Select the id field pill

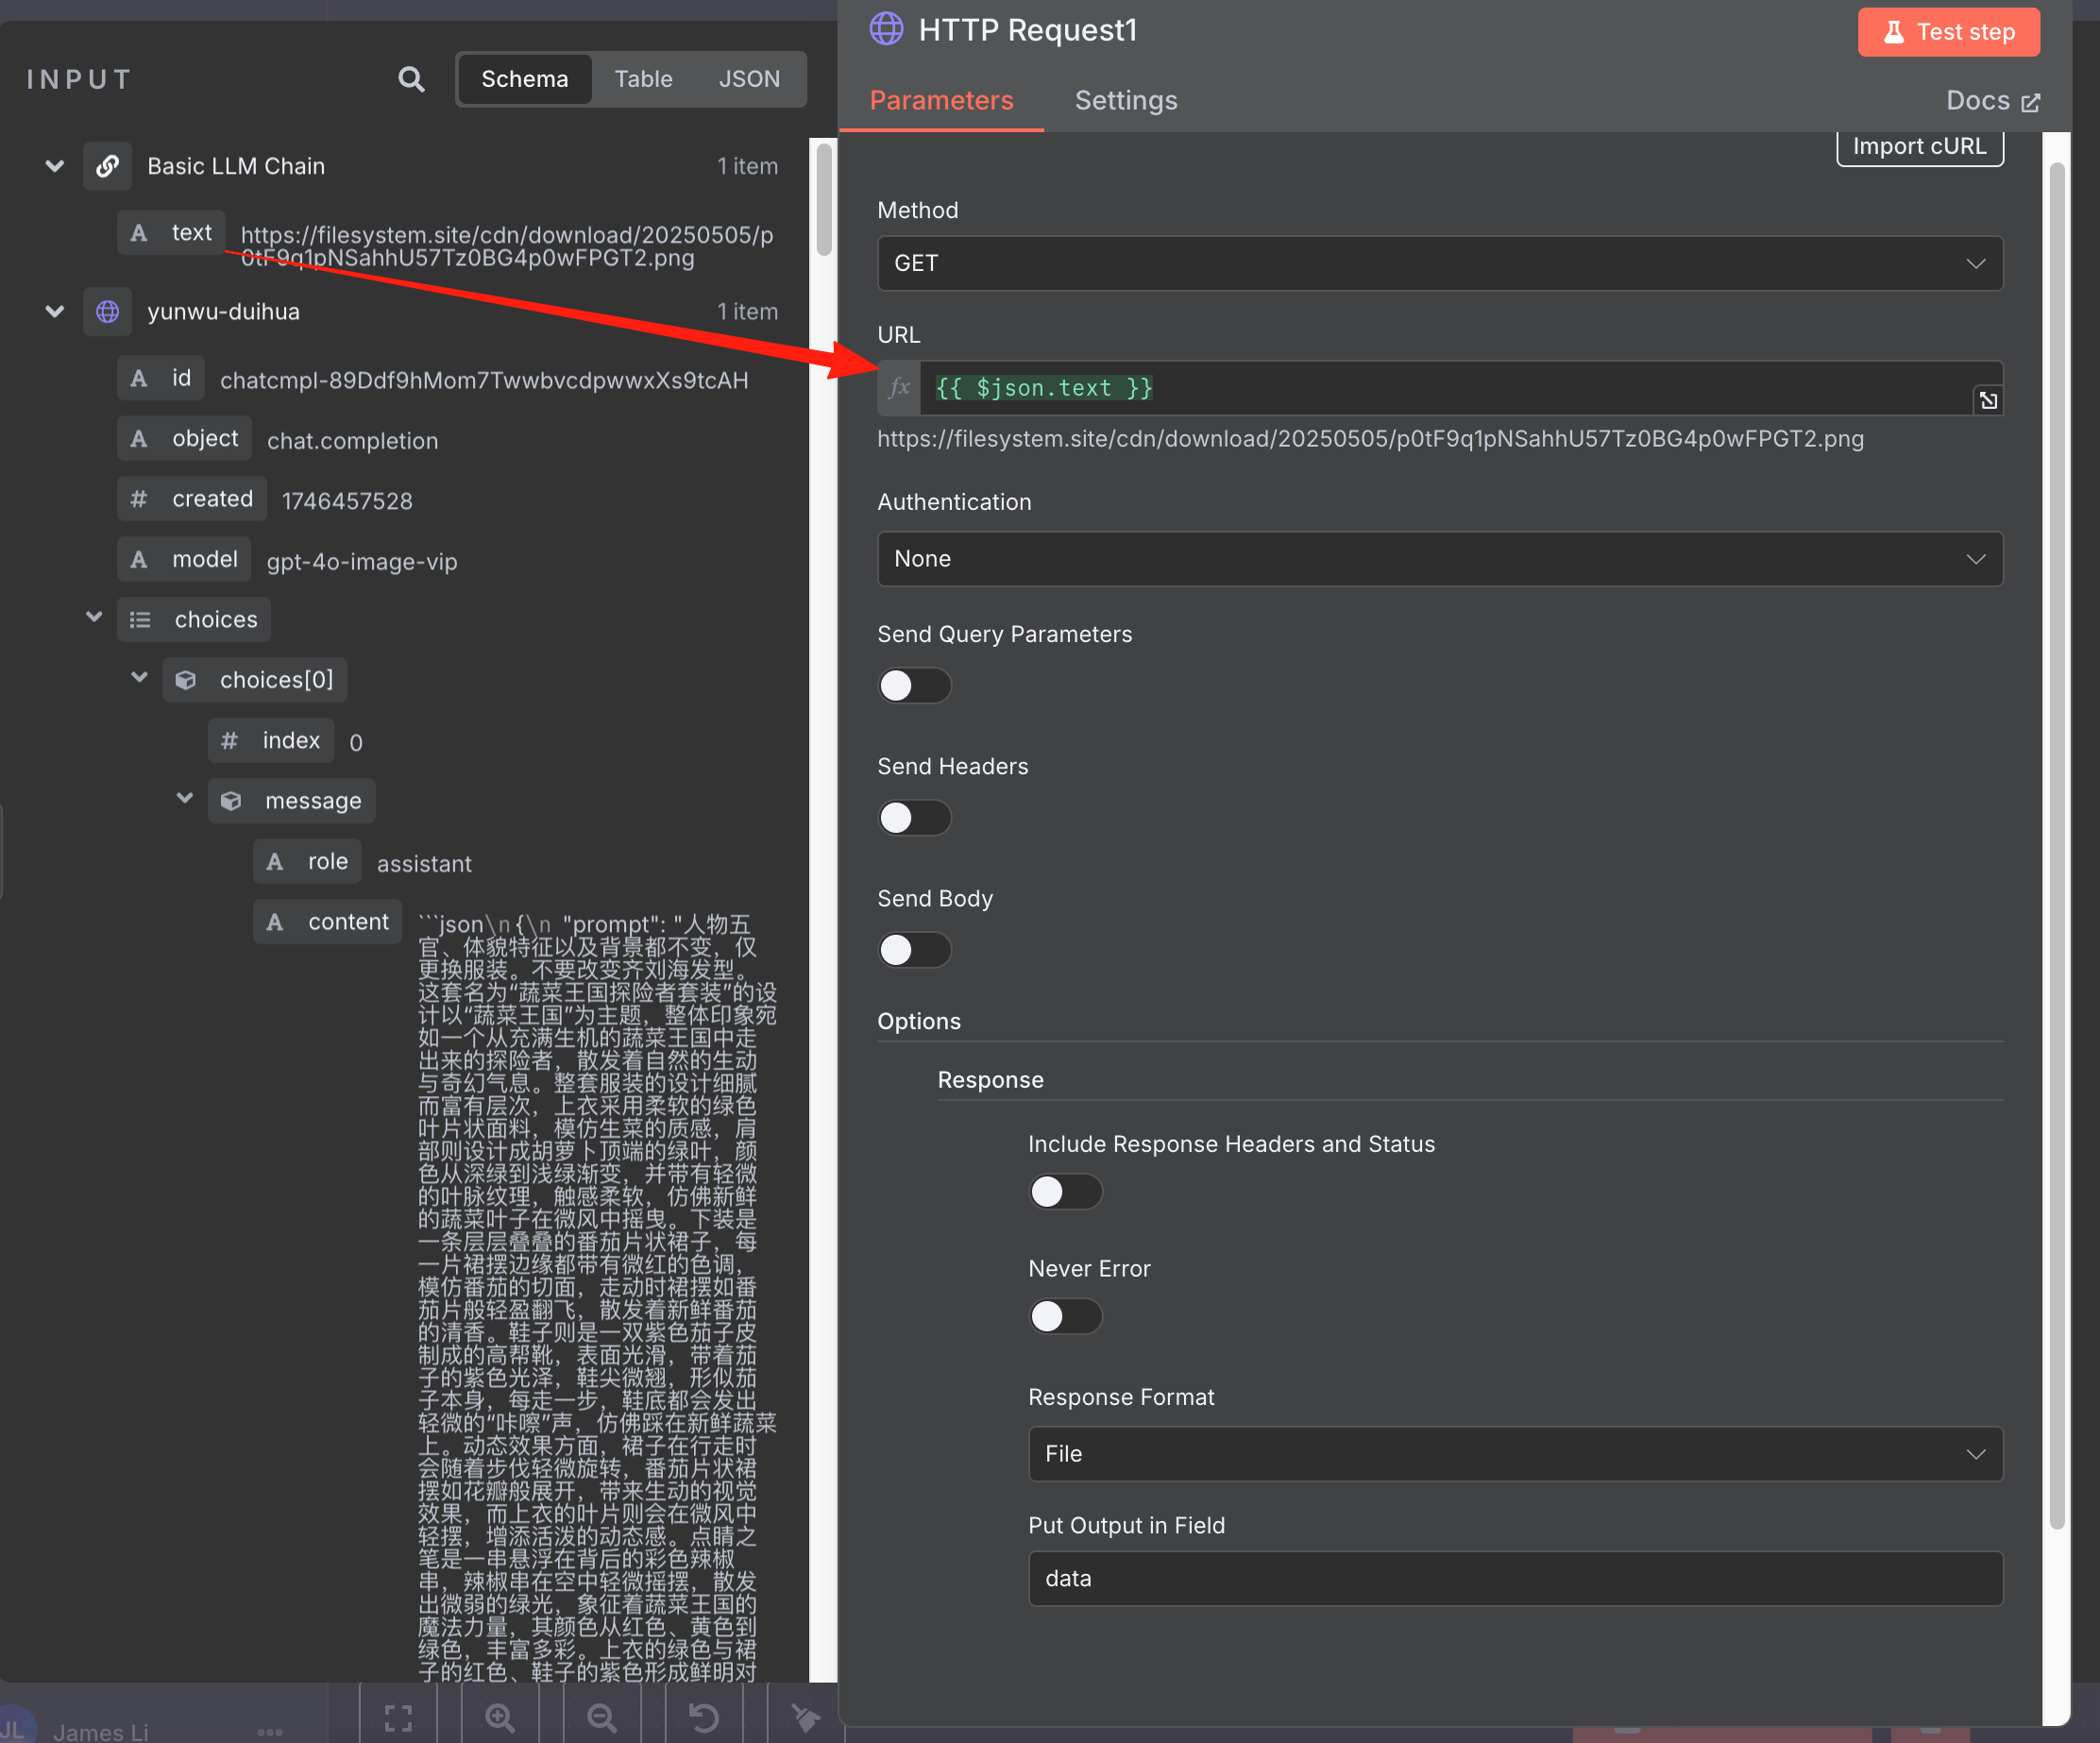[x=161, y=378]
